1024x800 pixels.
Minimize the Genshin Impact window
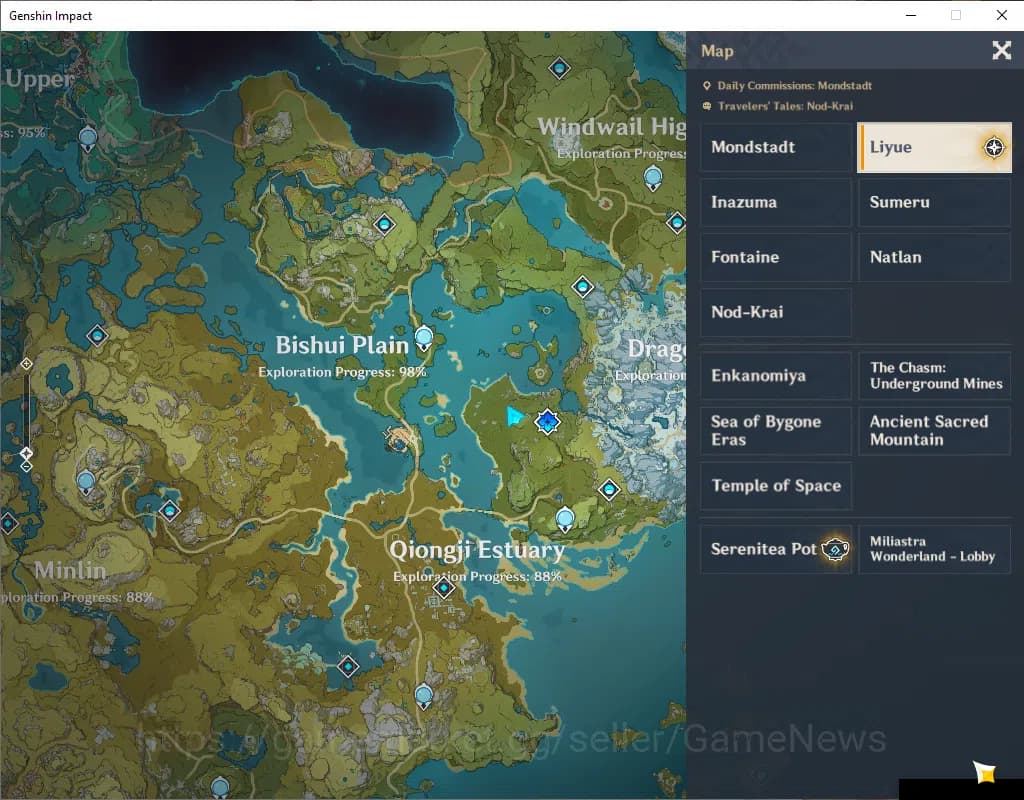[911, 15]
